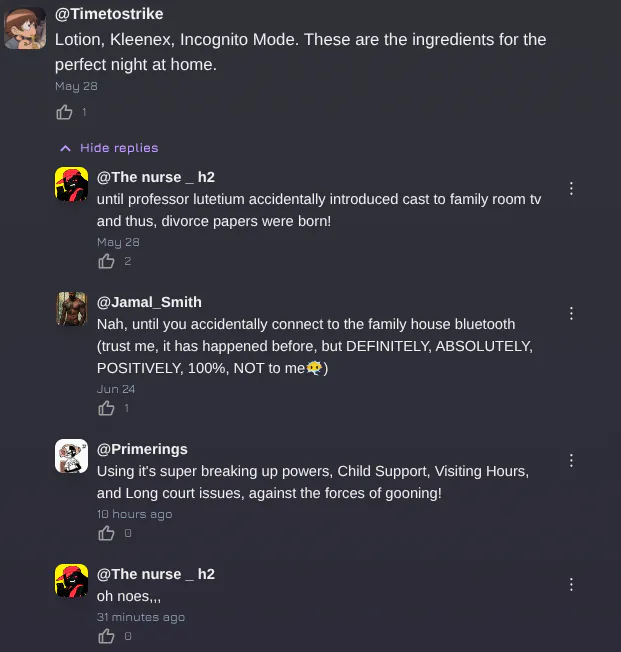Go to @Jamal_Smith's profile name

click(149, 302)
